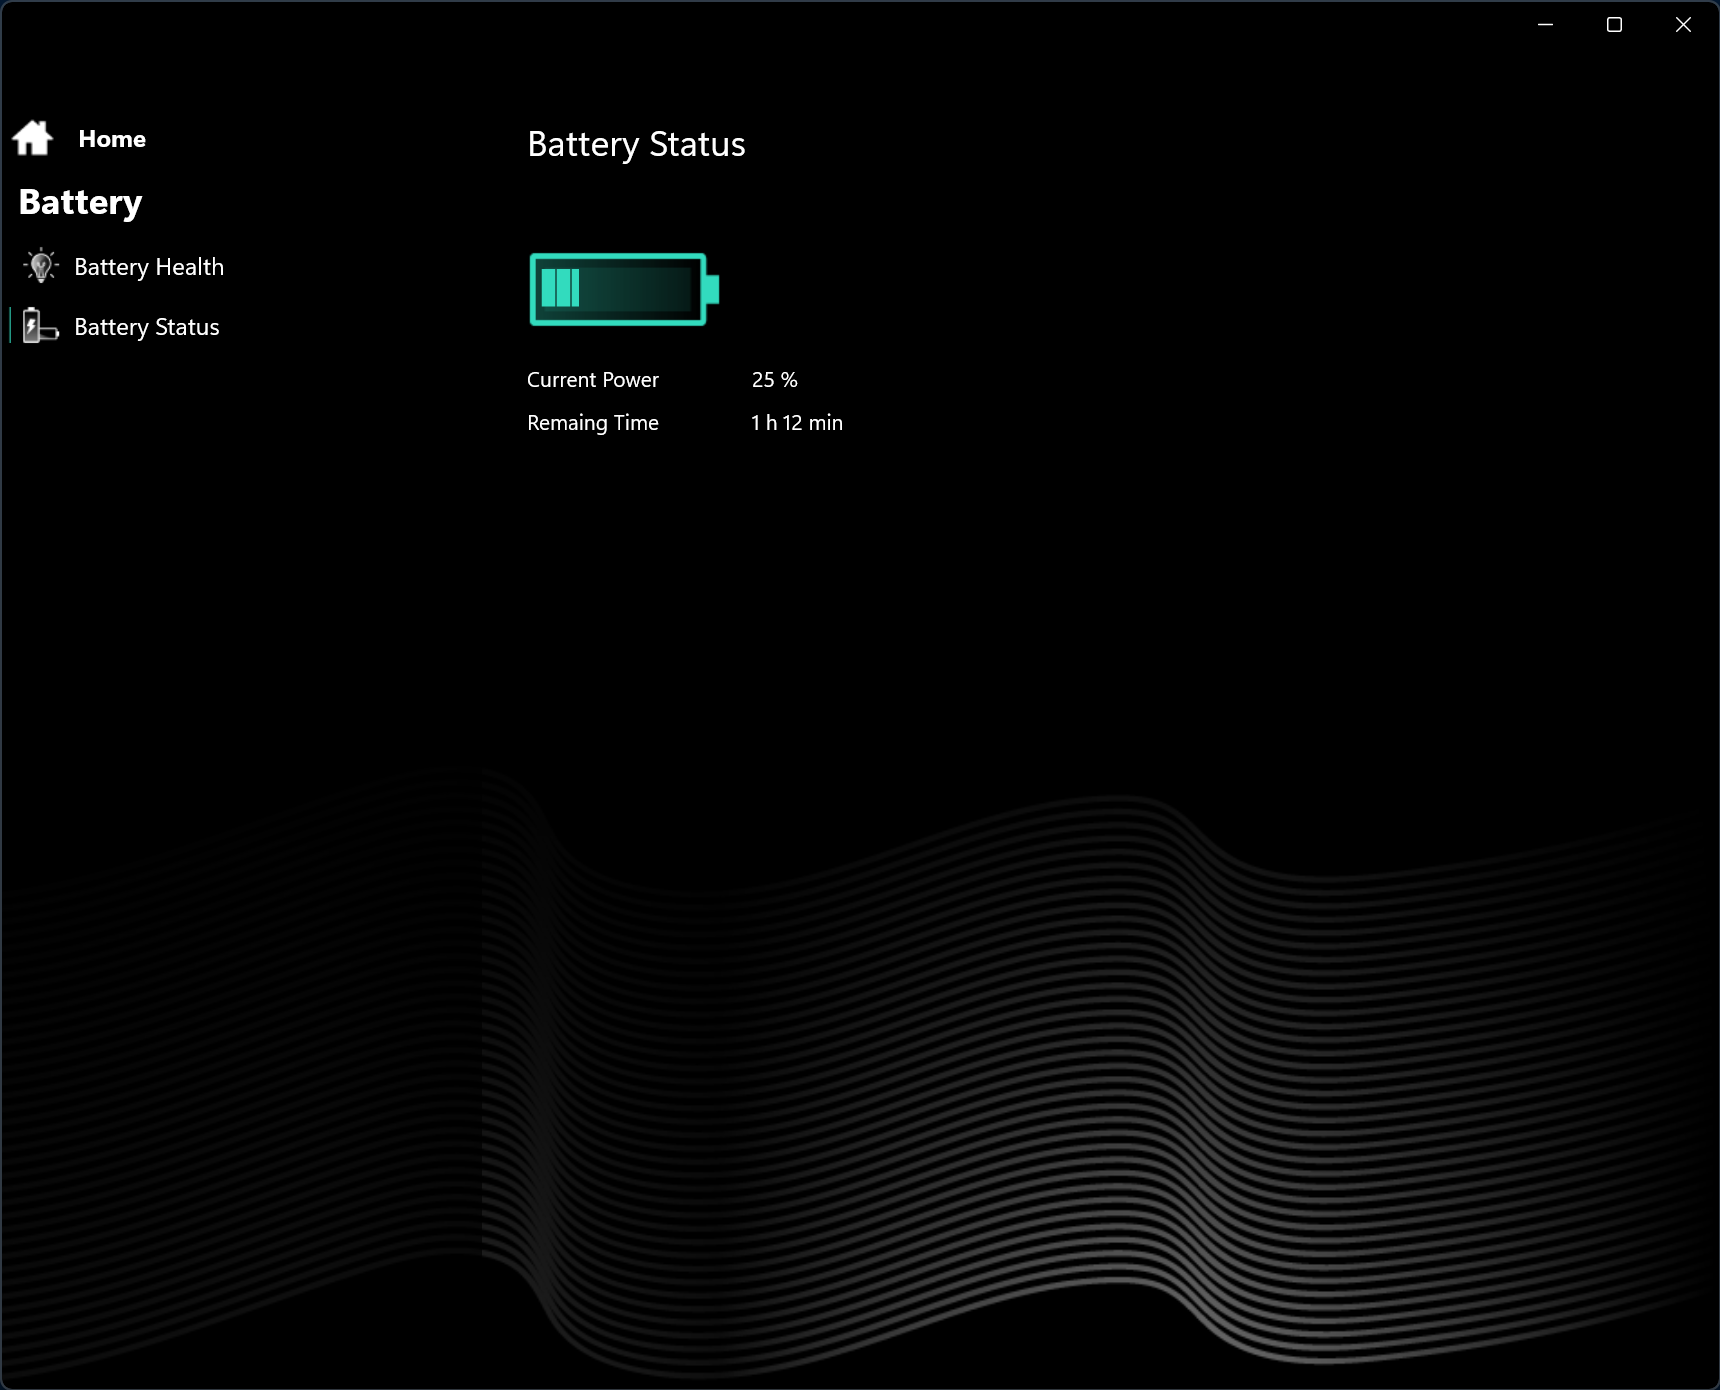1720x1390 pixels.
Task: Select the 25 % power value
Action: [x=775, y=380]
